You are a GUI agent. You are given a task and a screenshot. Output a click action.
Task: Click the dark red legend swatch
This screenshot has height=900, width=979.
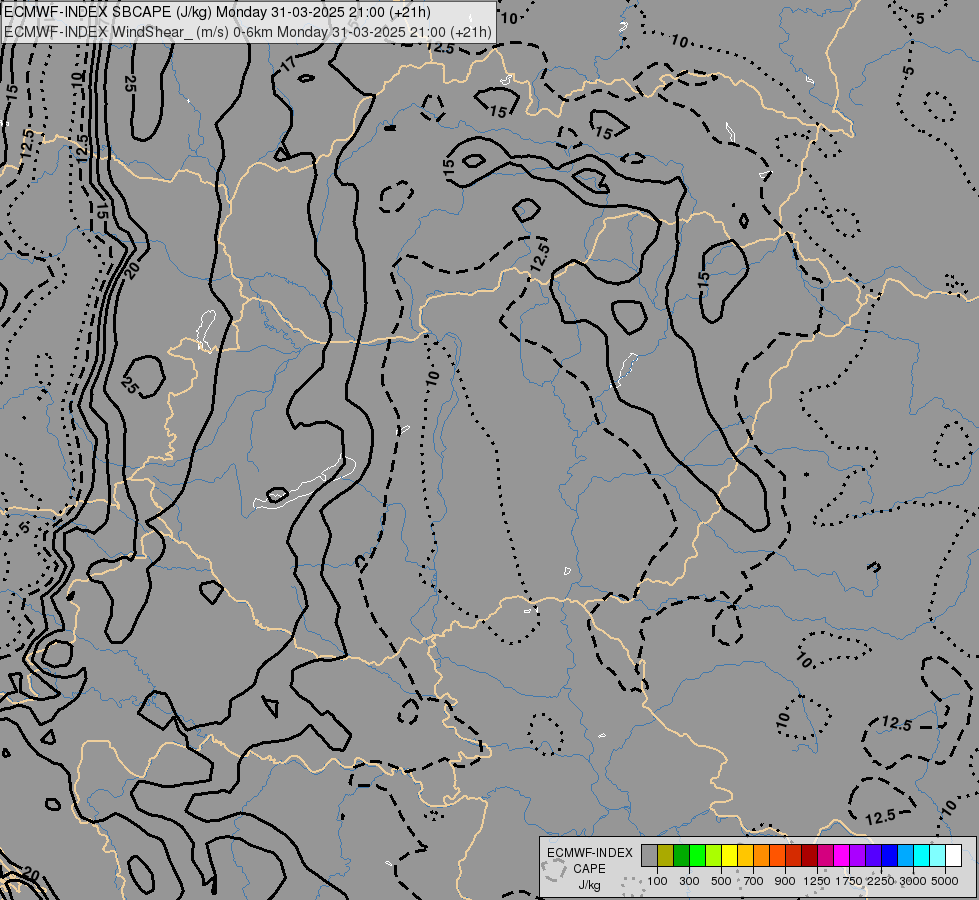pos(809,855)
